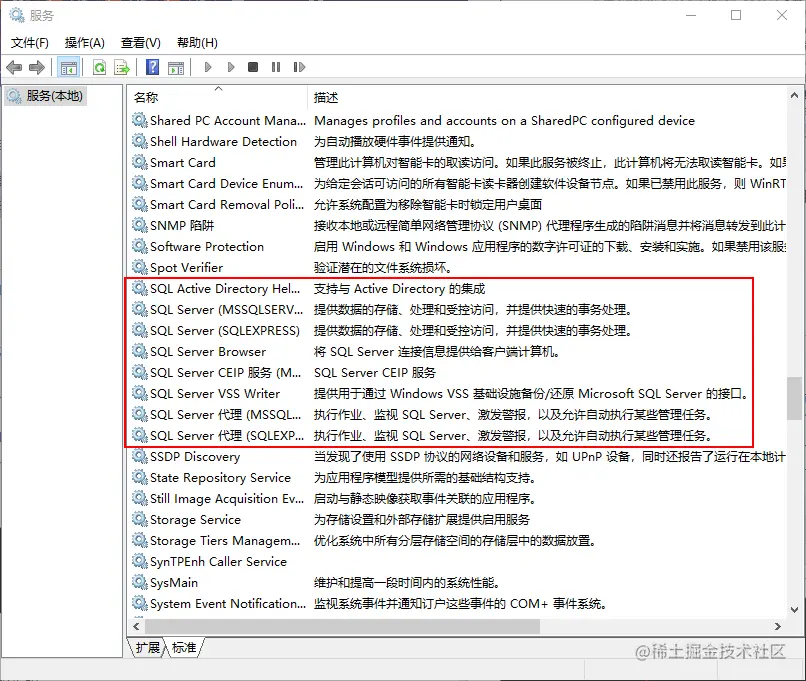Viewport: 806px width, 681px height.
Task: Click gear icon beside Spot Verifier
Action: pos(140,267)
